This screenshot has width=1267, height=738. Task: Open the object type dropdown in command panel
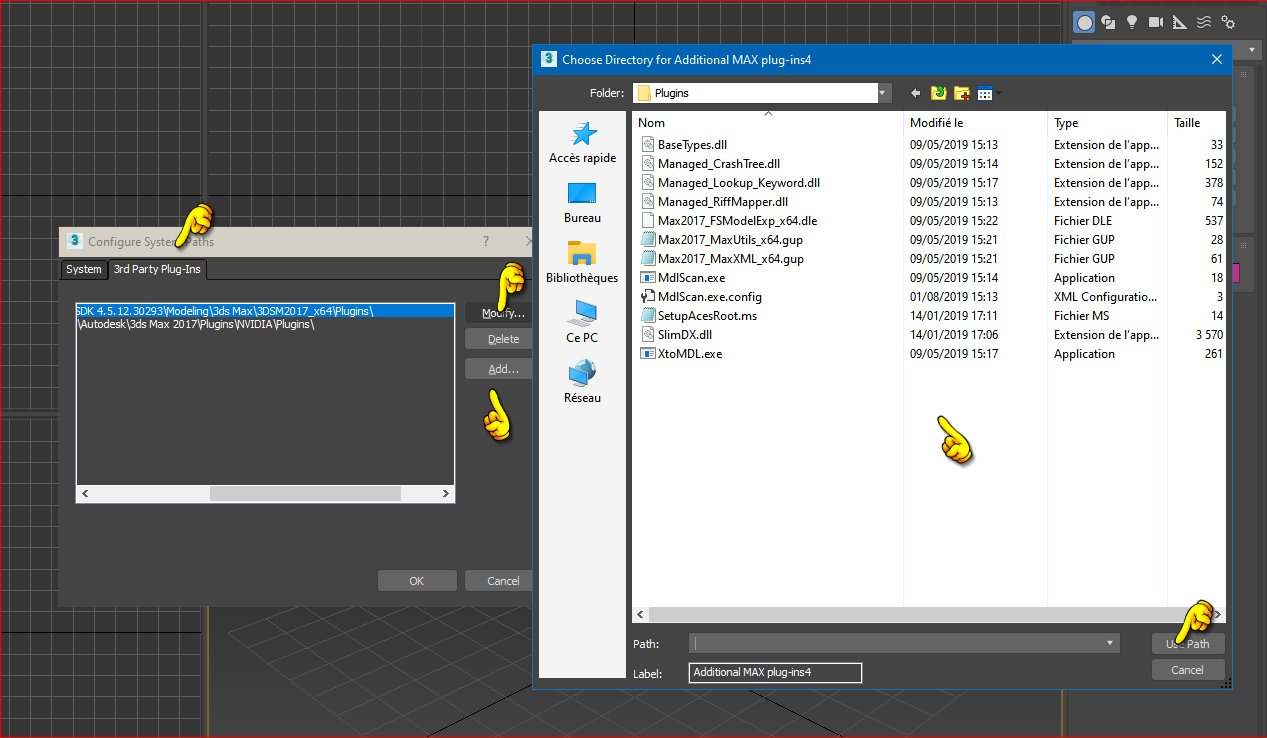1252,49
